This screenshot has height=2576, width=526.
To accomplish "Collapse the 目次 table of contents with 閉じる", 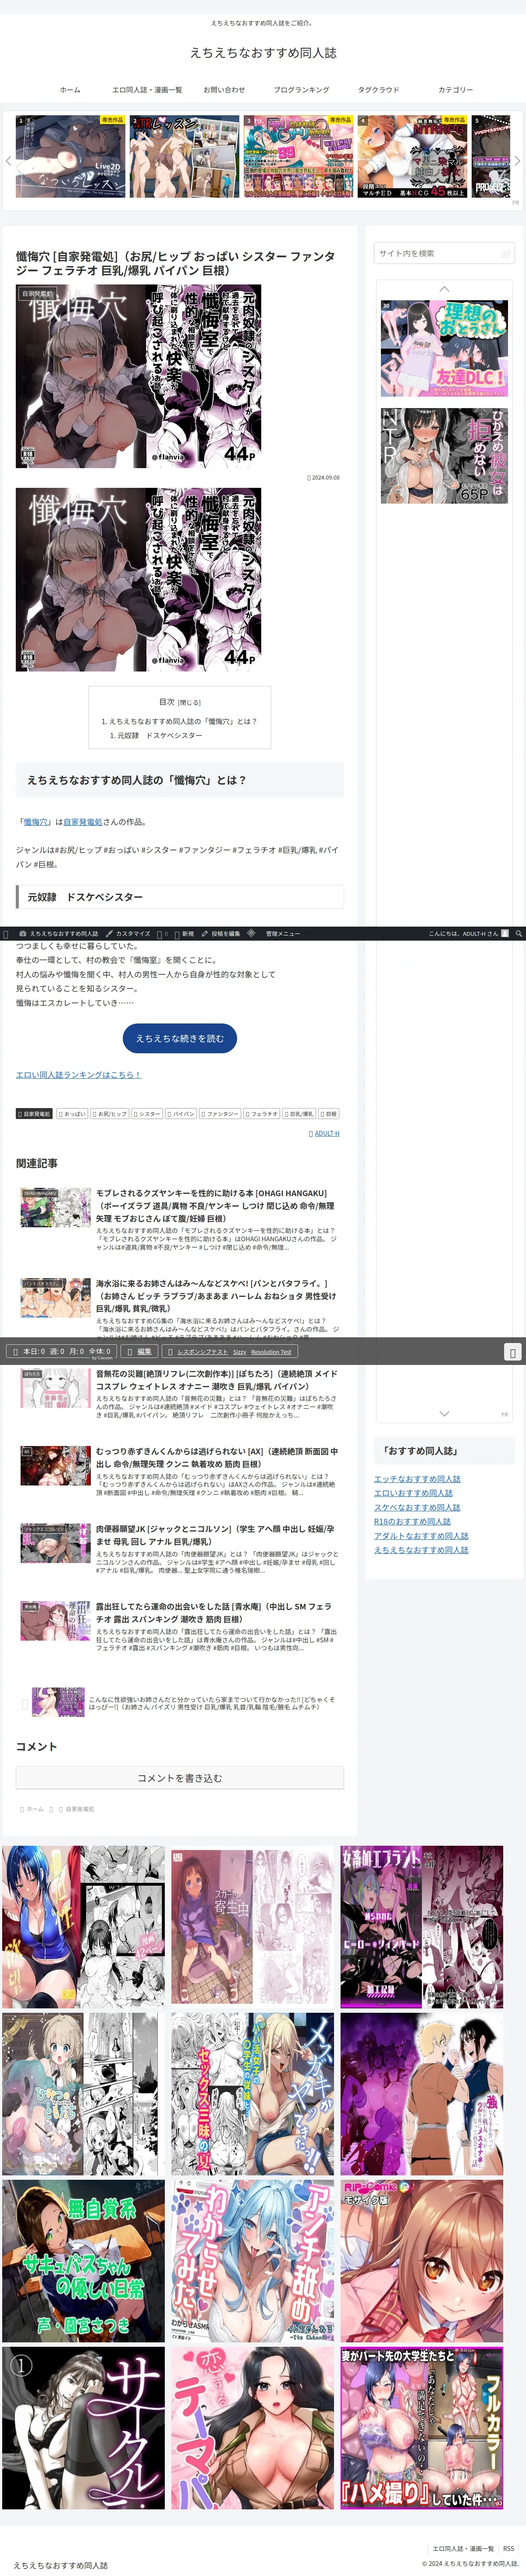I will (189, 702).
